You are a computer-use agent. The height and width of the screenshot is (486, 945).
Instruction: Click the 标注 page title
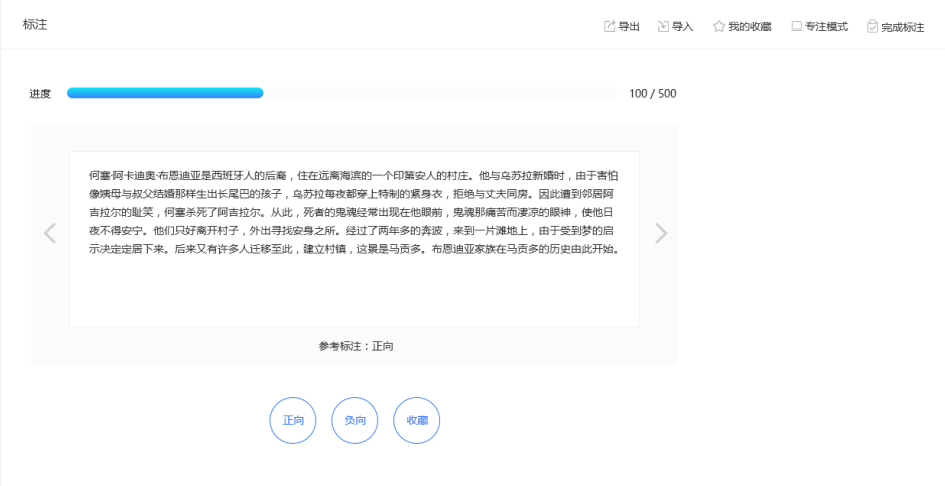click(35, 24)
